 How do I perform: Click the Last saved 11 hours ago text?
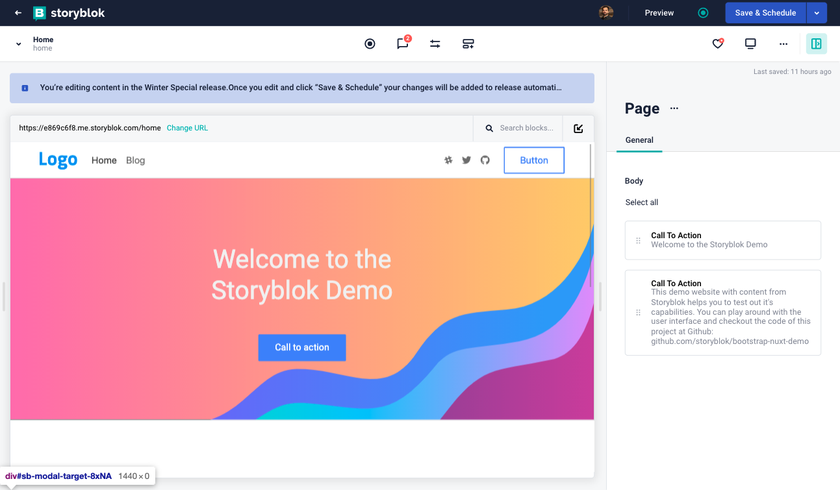[x=792, y=72]
